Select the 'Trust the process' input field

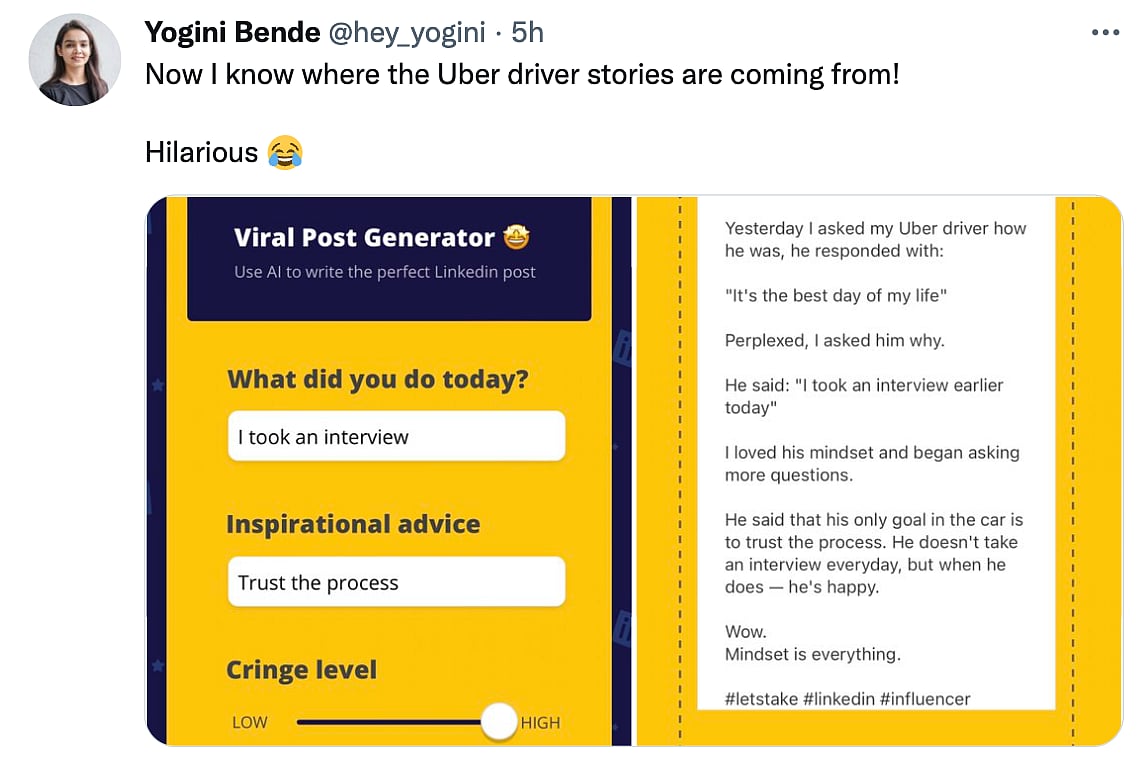coord(396,581)
